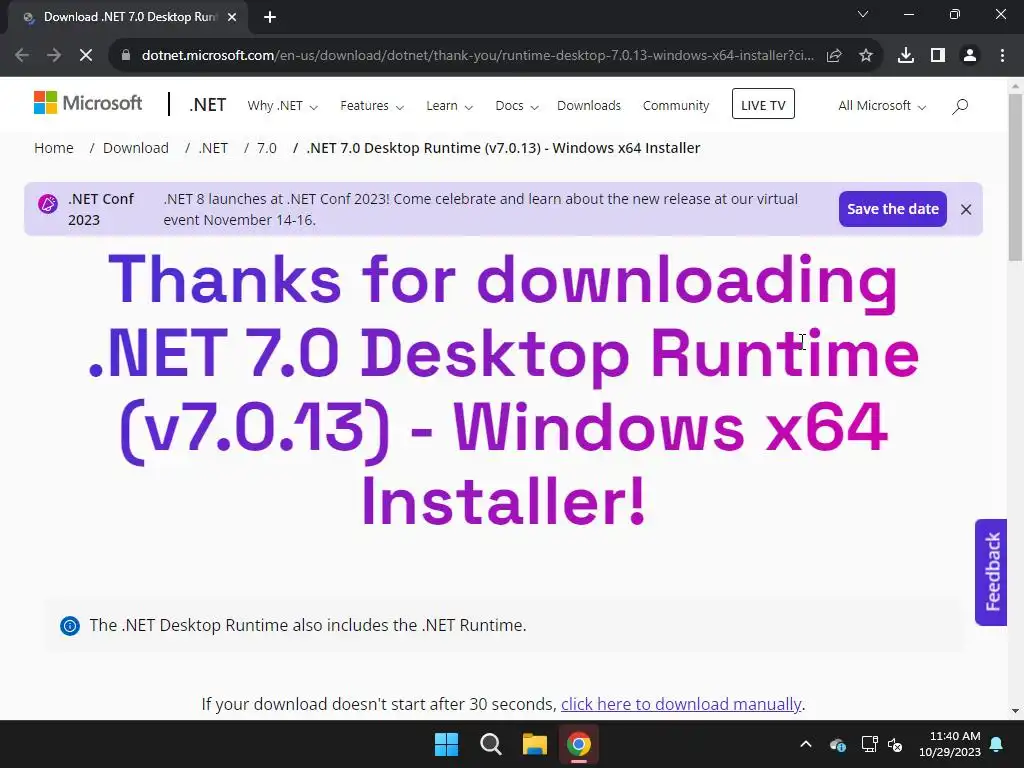Screen dimensions: 1024x768
Task: Click muted volume tray icon
Action: [x=895, y=744]
